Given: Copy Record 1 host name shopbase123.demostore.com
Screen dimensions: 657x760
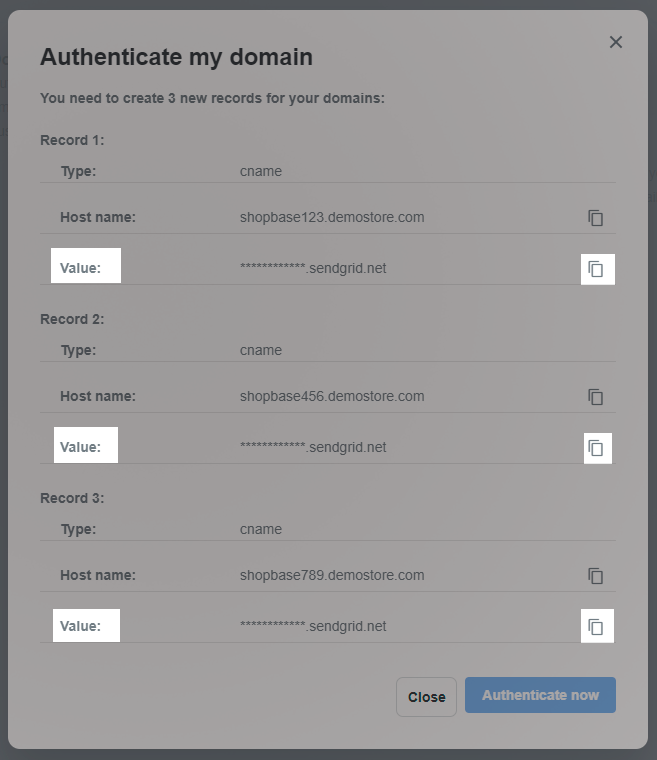Looking at the screenshot, I should pyautogui.click(x=595, y=218).
